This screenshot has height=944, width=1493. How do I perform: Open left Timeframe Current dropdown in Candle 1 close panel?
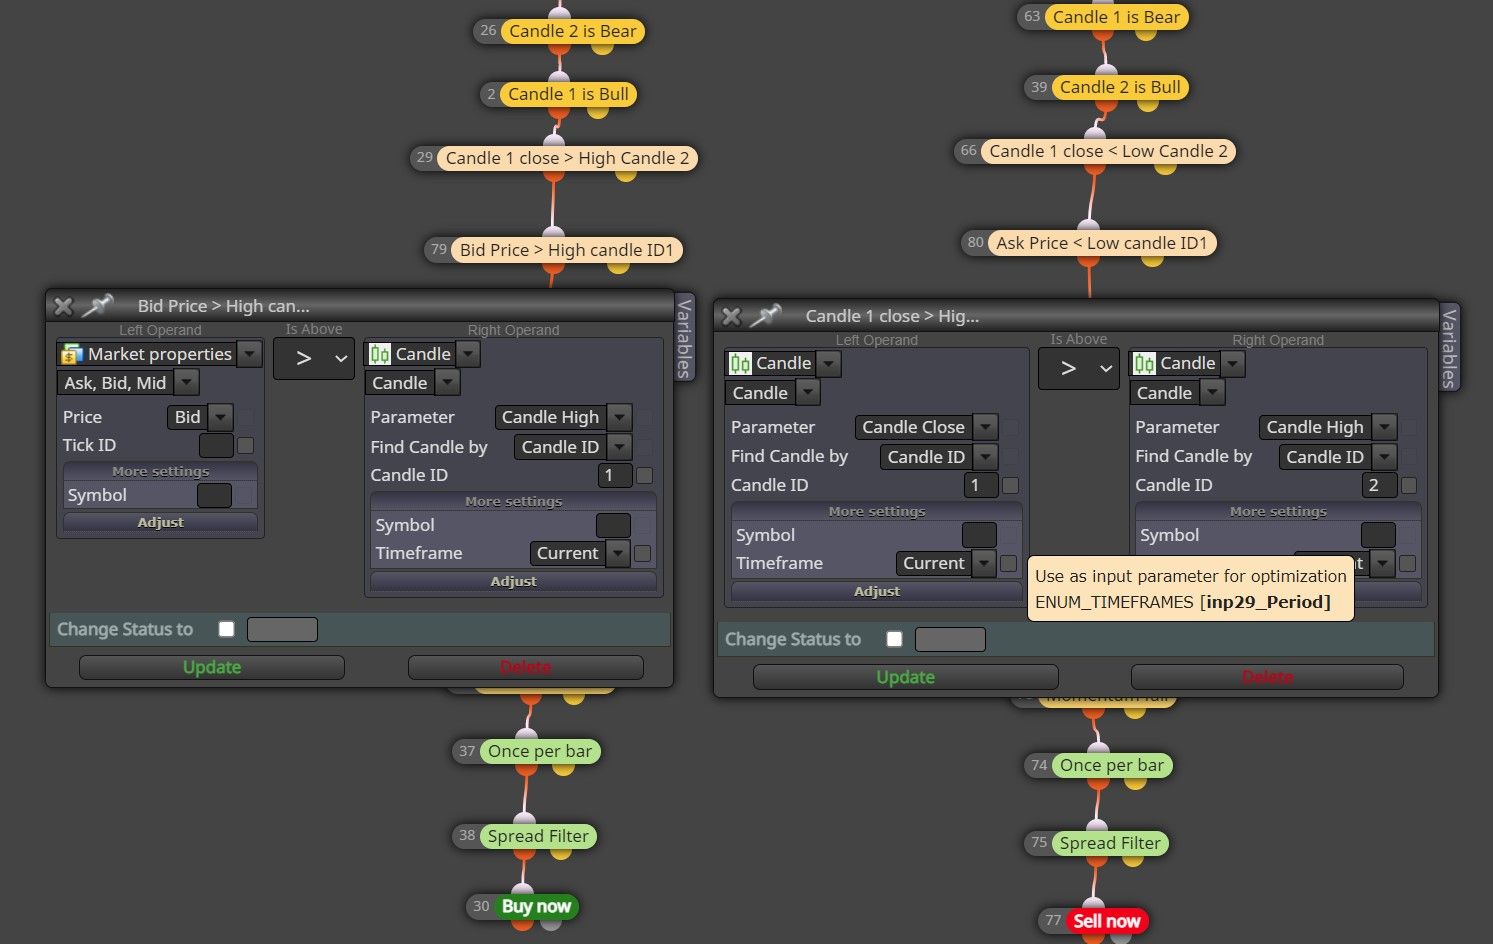click(984, 563)
